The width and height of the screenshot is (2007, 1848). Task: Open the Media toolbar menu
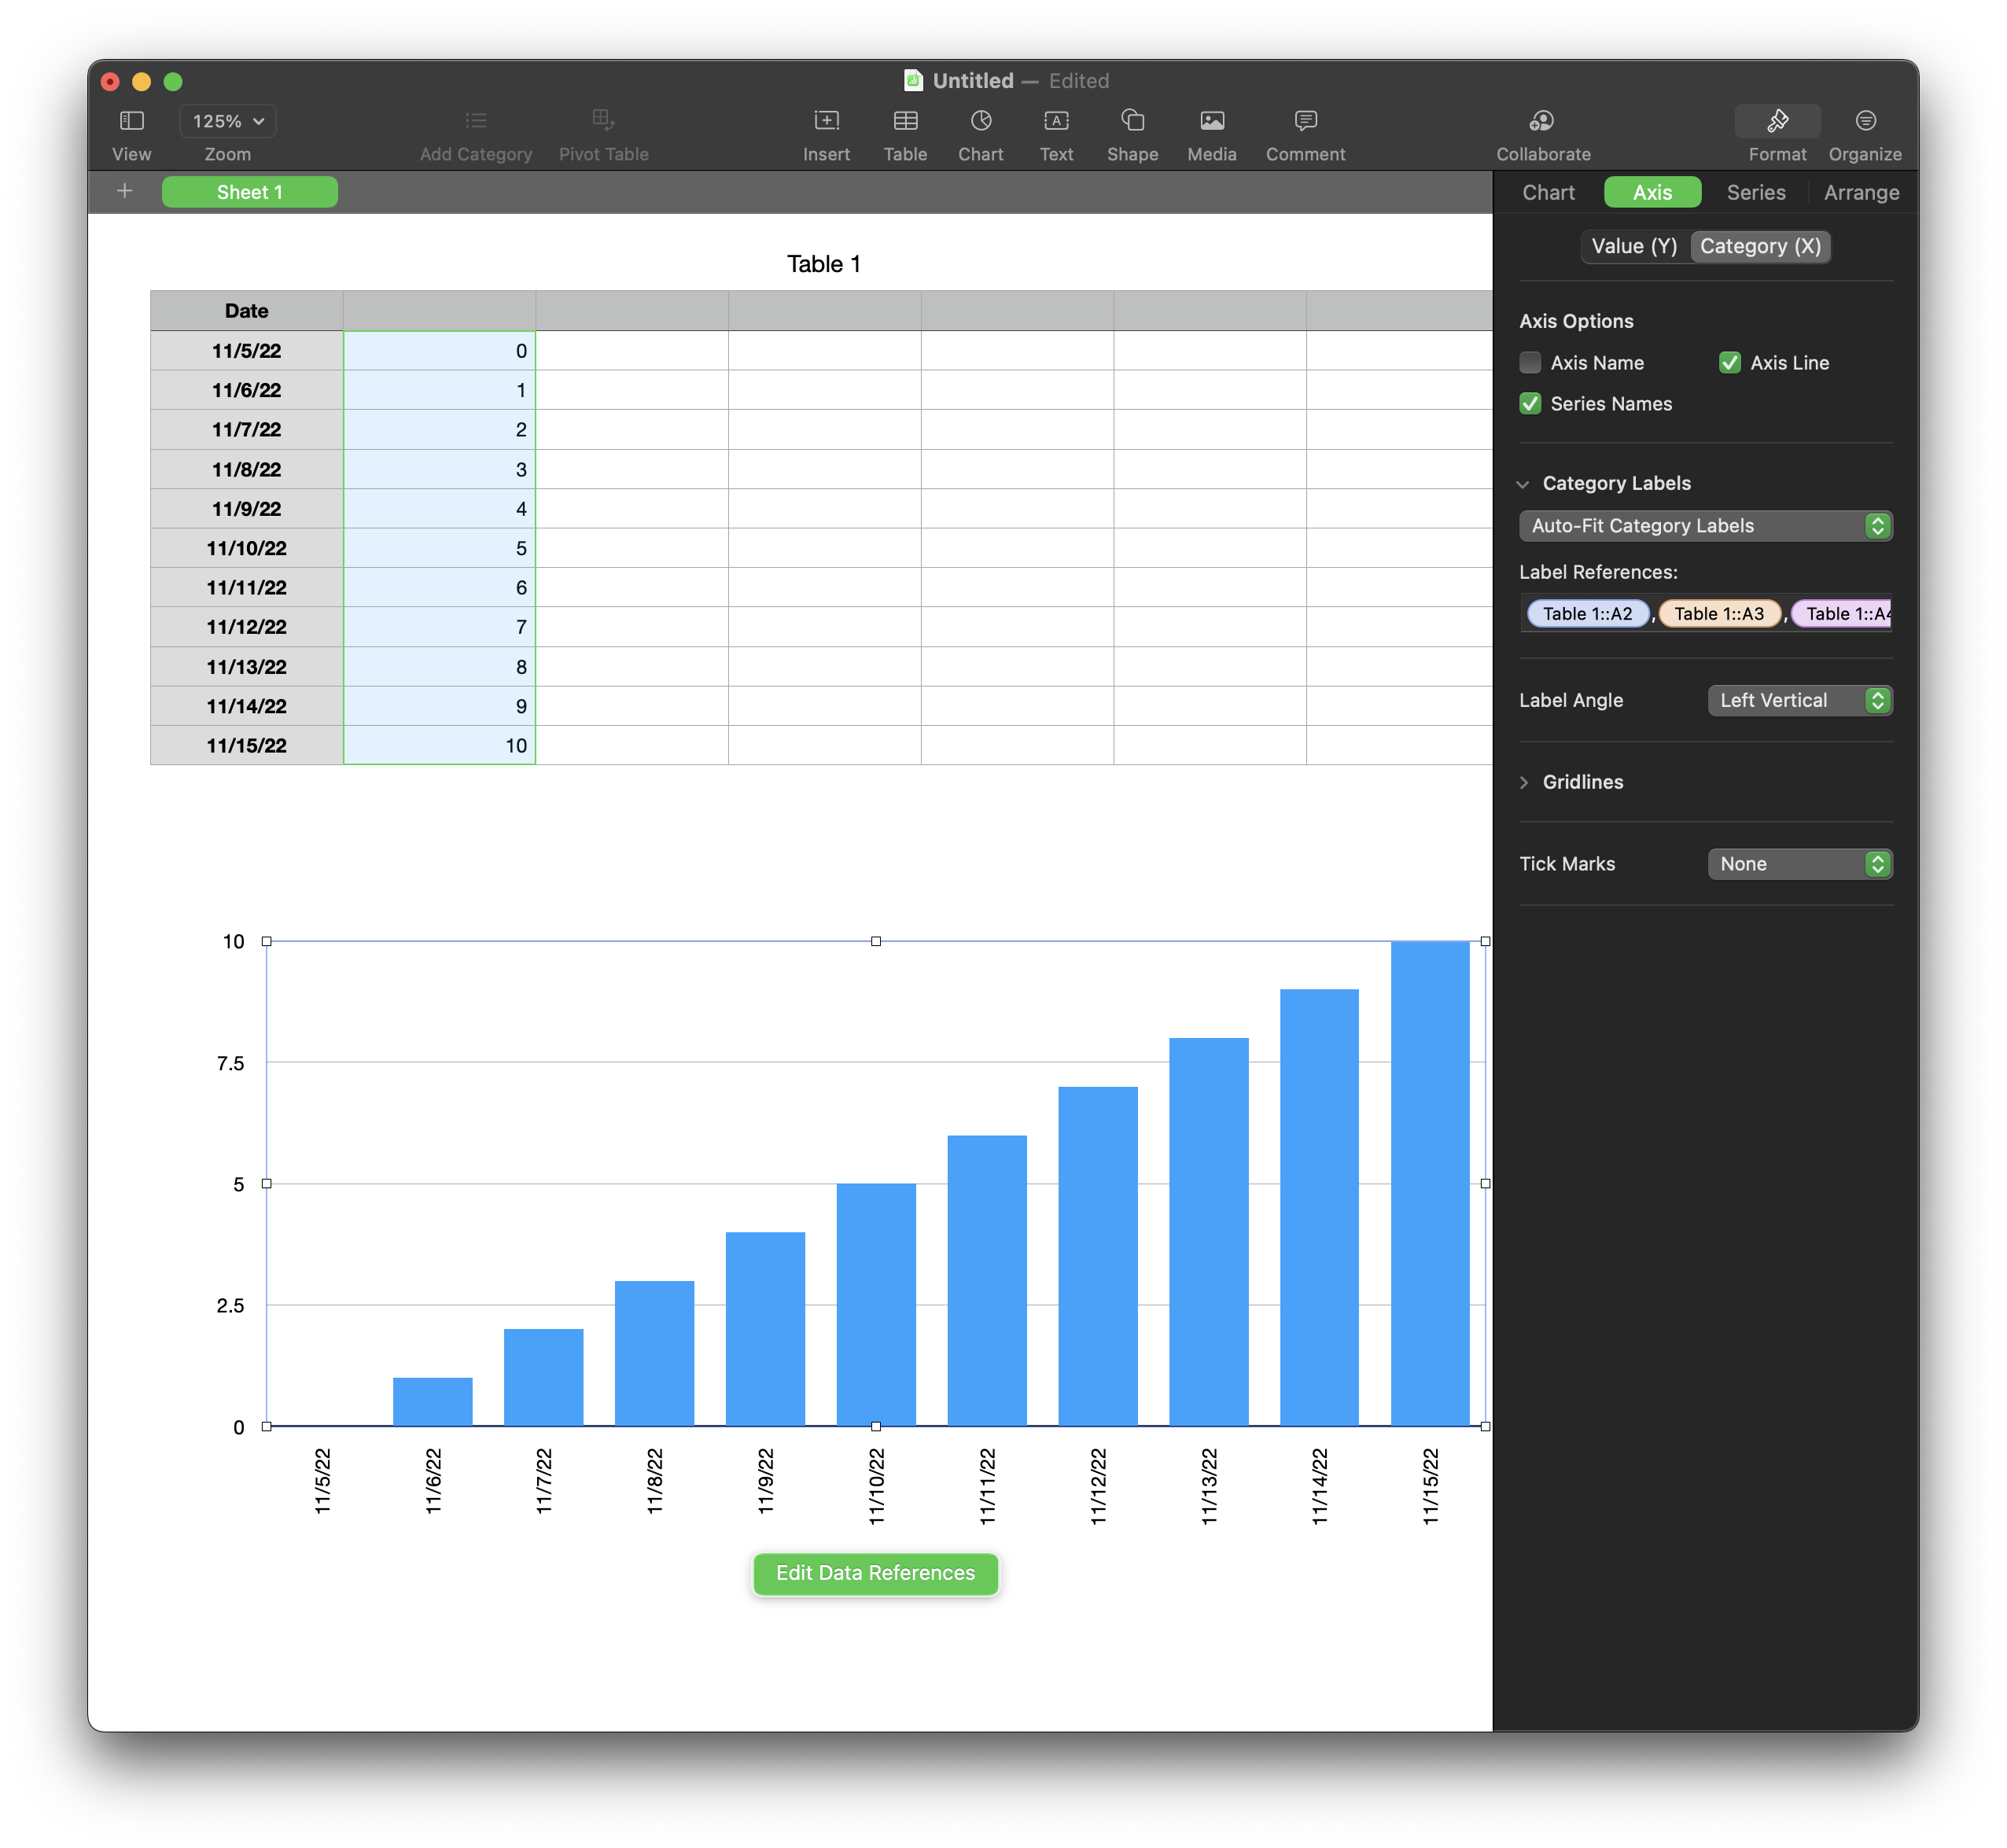[1211, 122]
